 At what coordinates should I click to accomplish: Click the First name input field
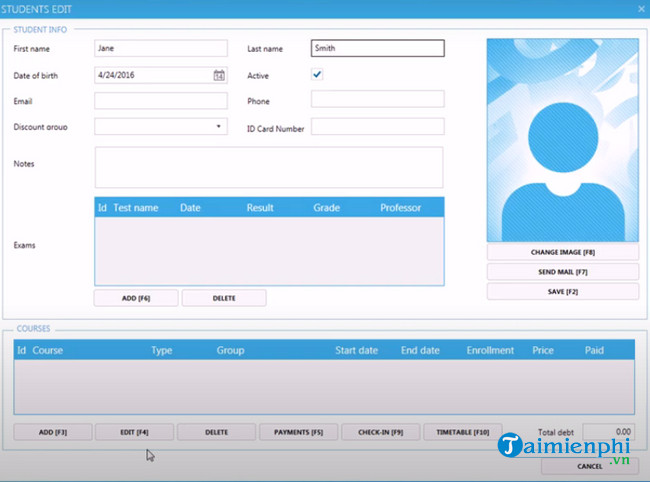[x=160, y=48]
